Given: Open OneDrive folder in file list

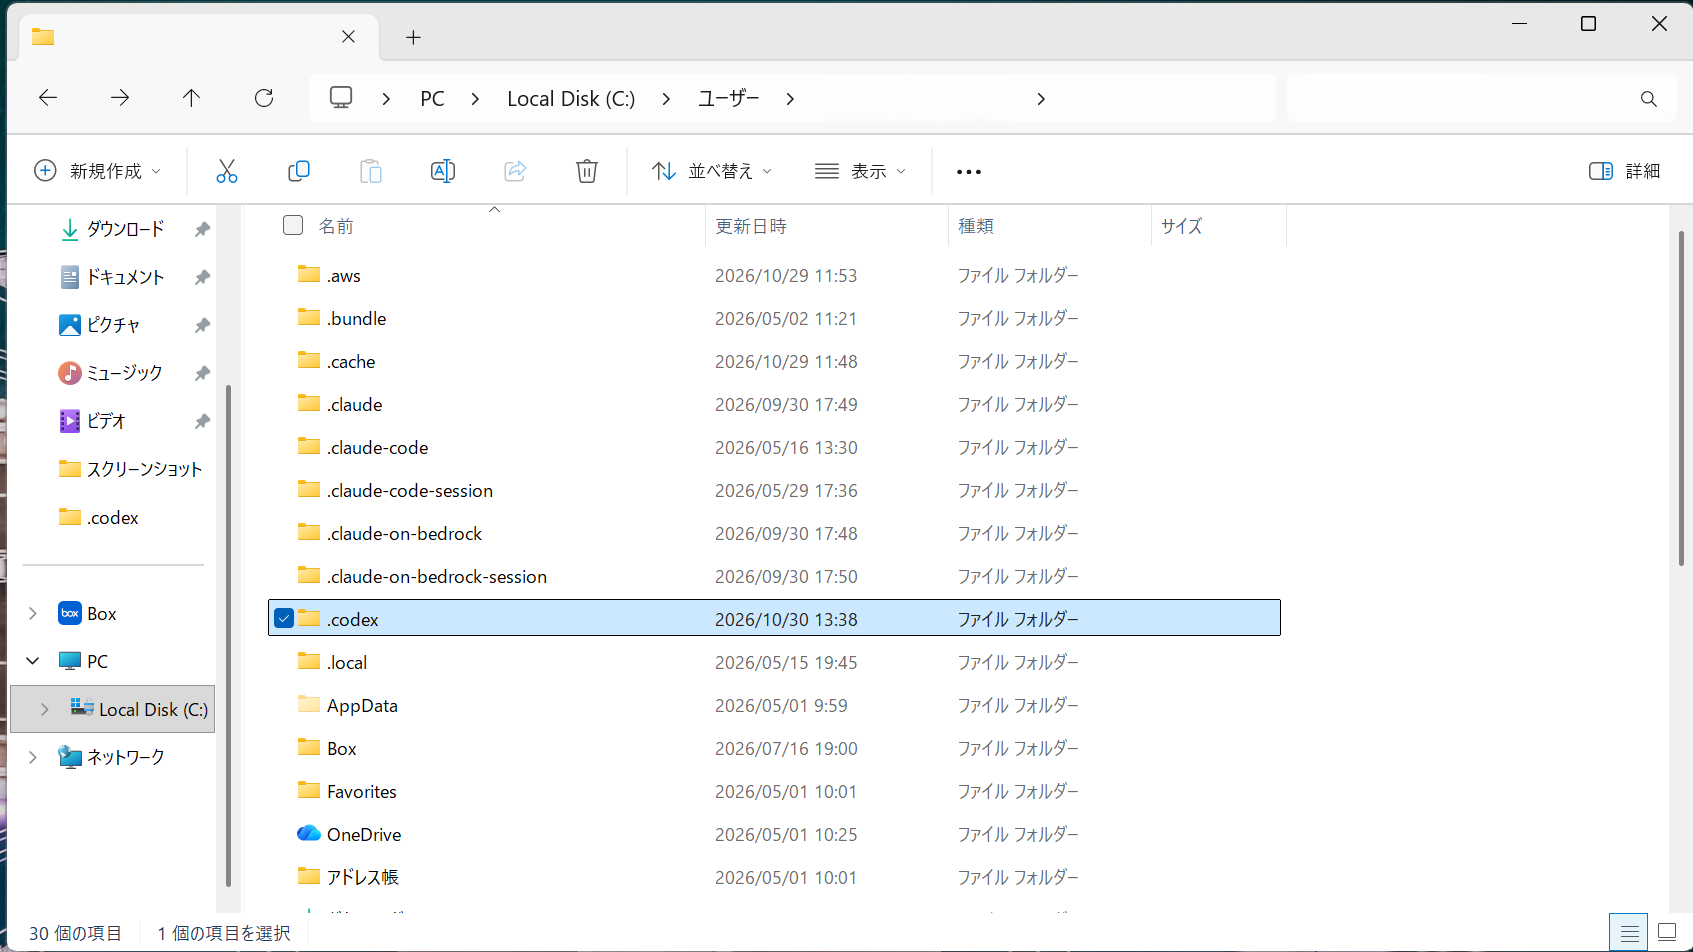Looking at the screenshot, I should [x=364, y=834].
